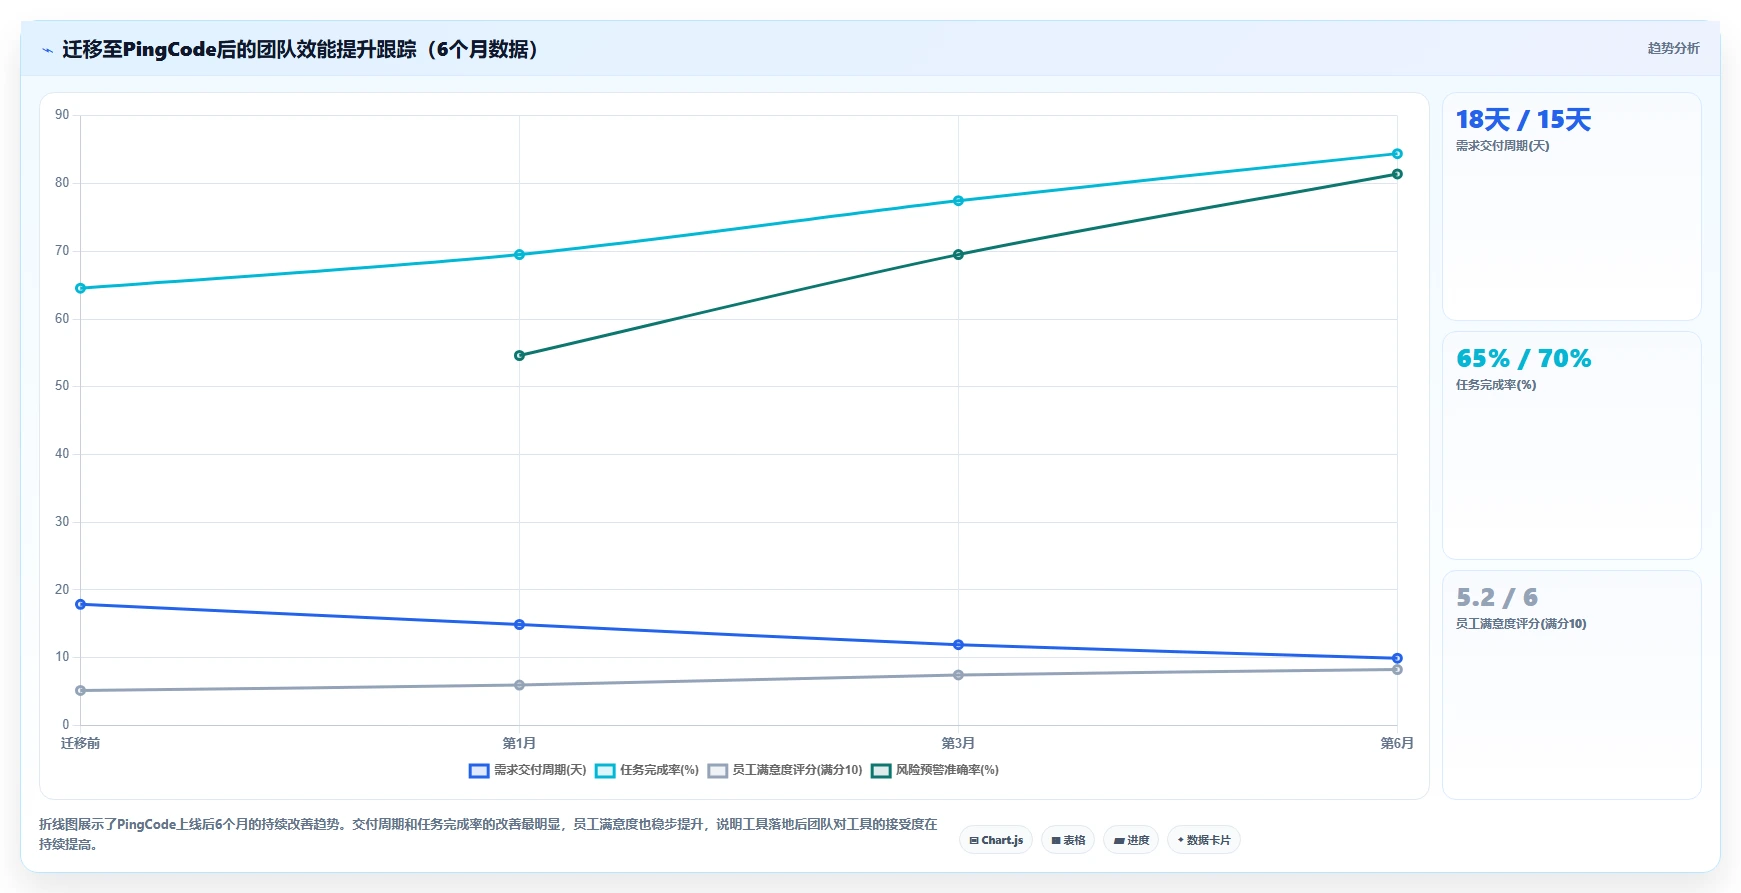Select the task completion point at 第6月
This screenshot has width=1741, height=893.
[x=1397, y=154]
